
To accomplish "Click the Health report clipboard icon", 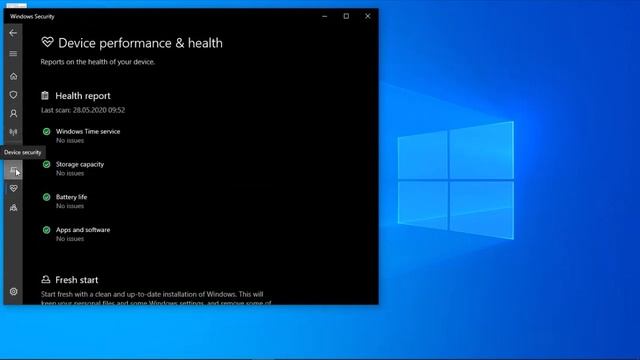I will click(45, 96).
